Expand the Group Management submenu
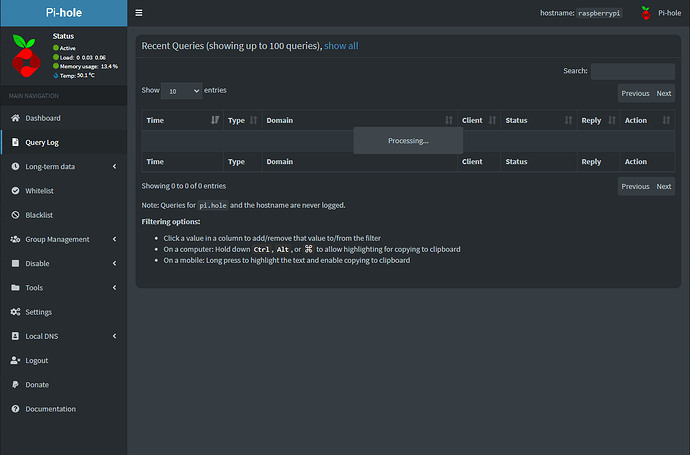 tap(63, 239)
